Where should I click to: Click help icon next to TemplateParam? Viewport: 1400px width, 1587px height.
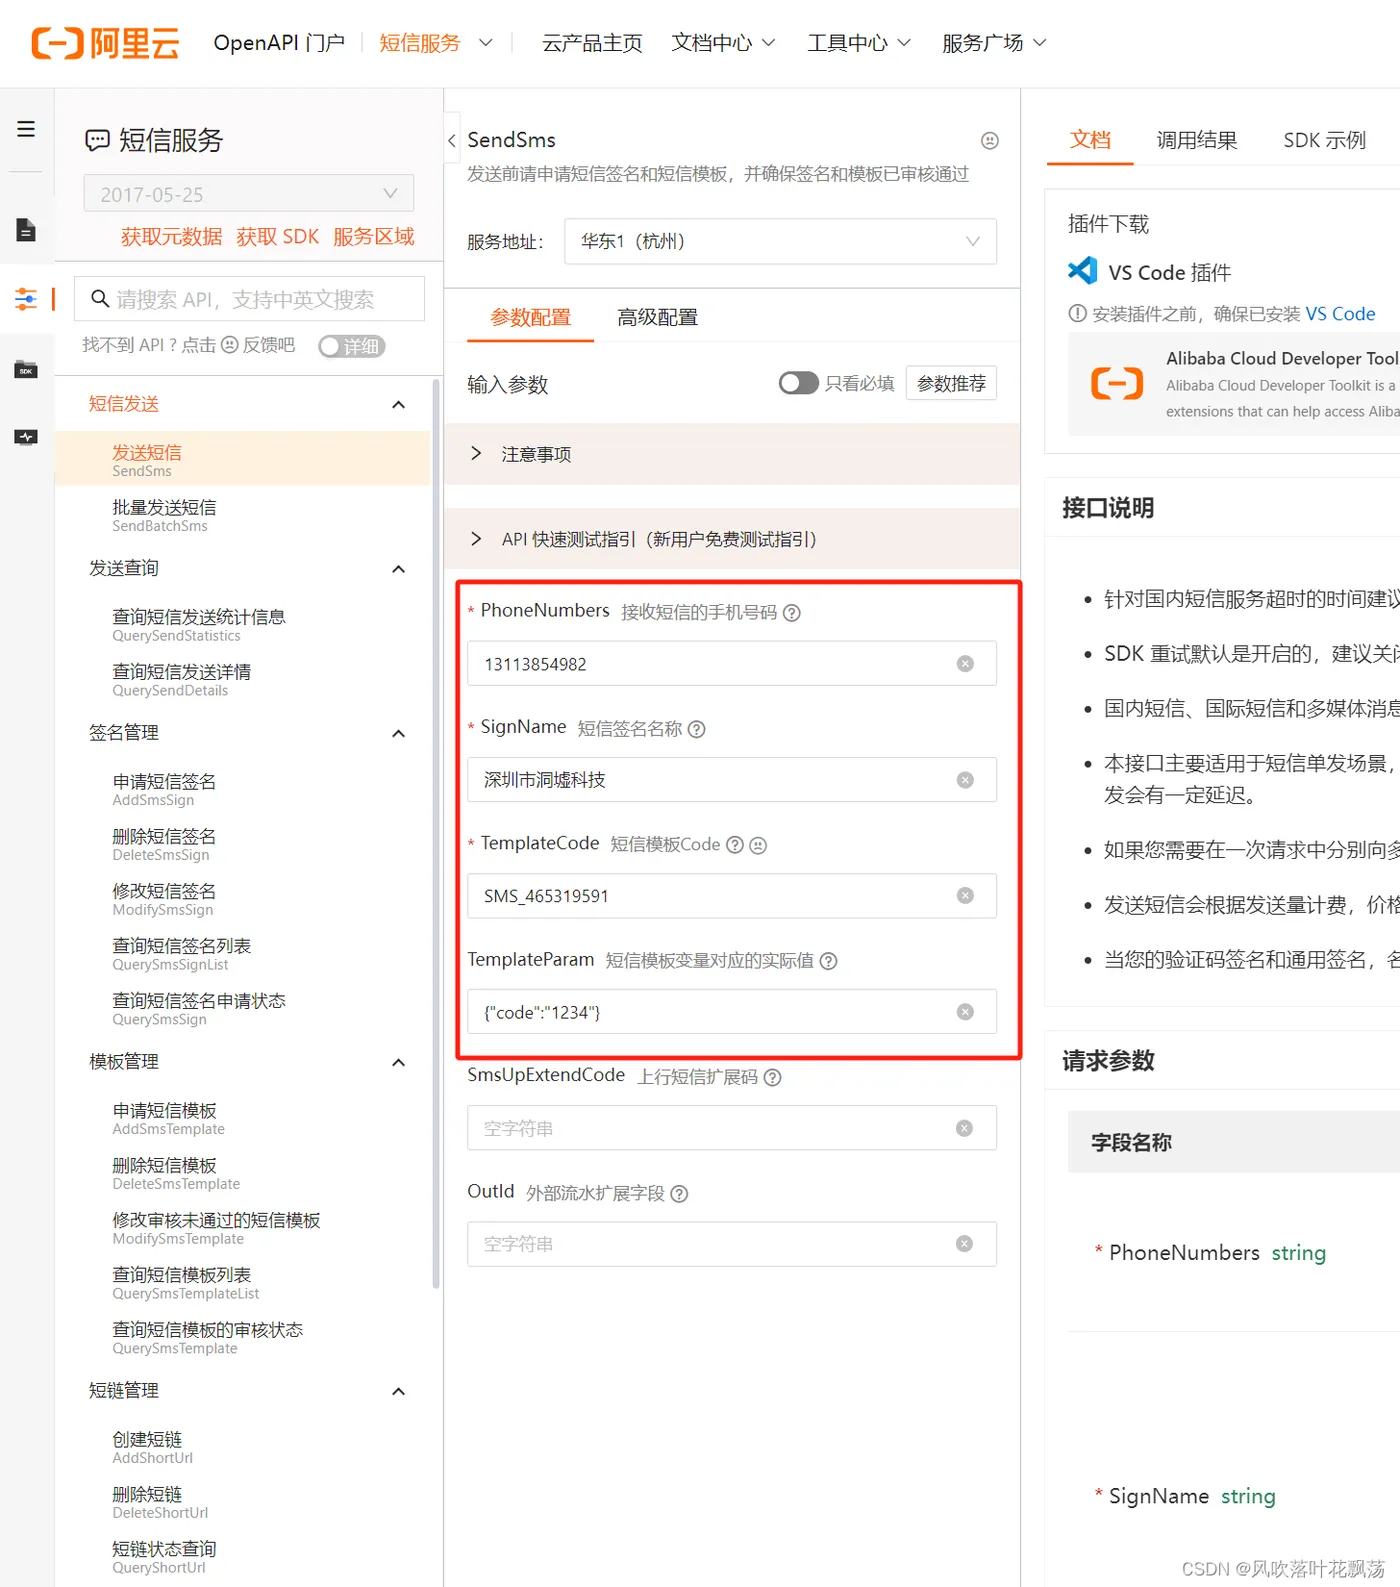(x=829, y=961)
